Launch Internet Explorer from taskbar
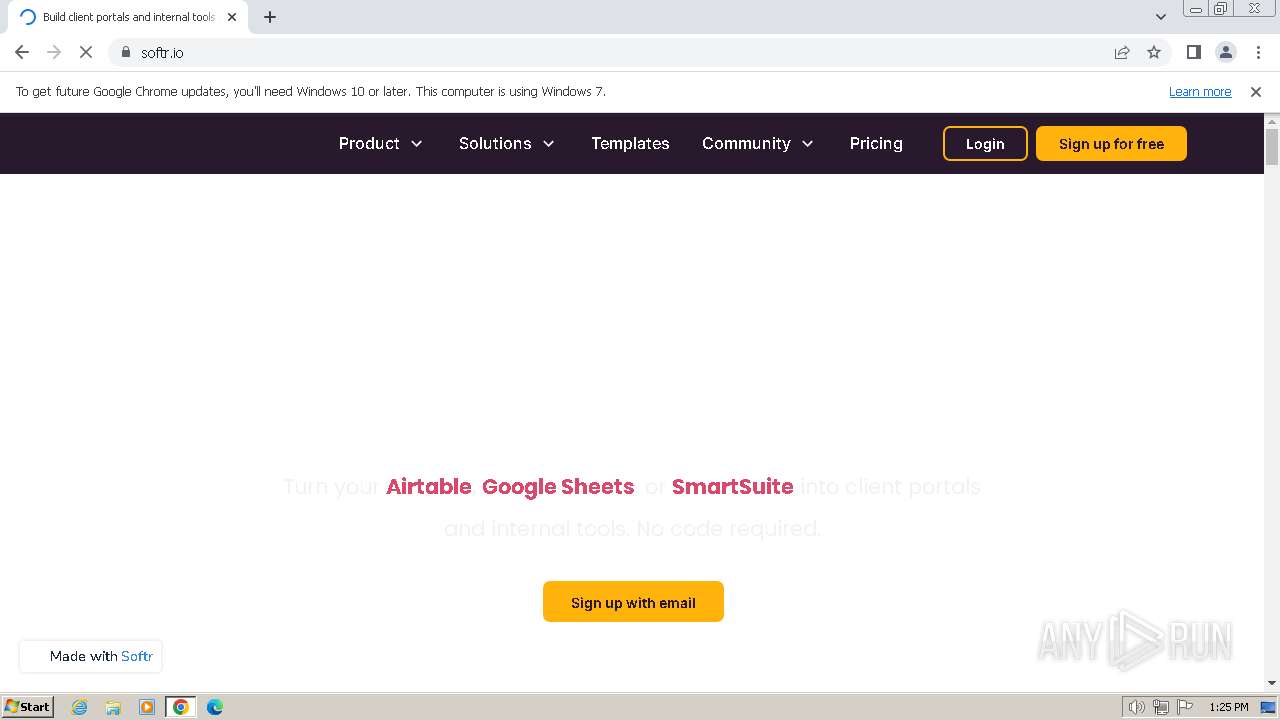1280x720 pixels. [x=79, y=707]
